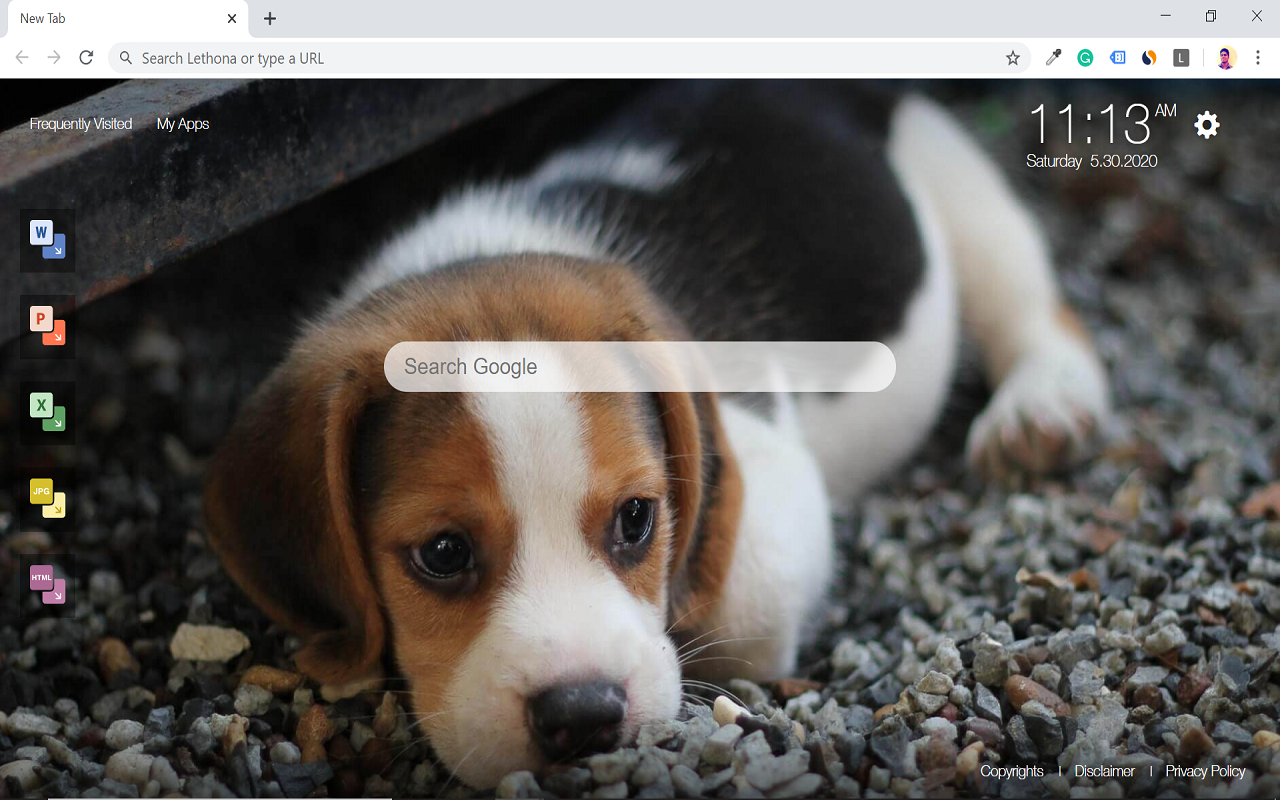
Task: Open Chrome's three-dot menu
Action: coord(1258,57)
